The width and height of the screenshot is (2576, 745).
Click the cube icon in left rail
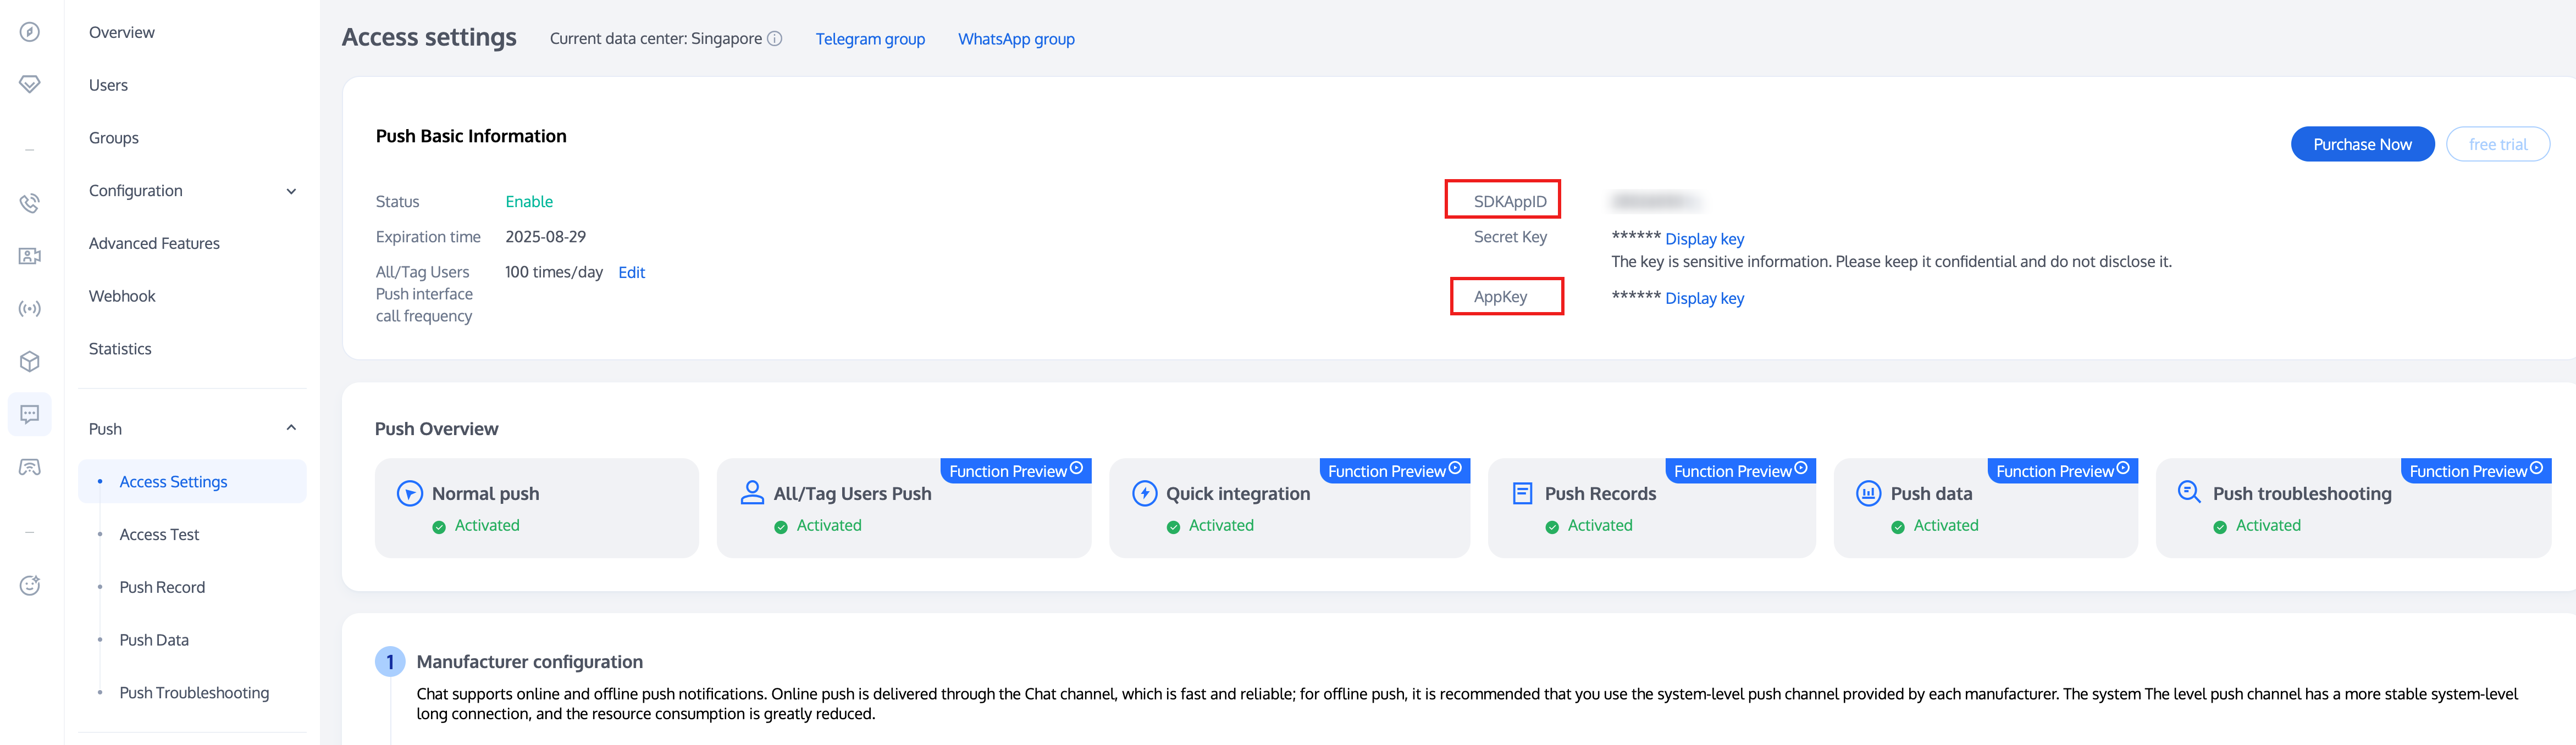click(30, 361)
